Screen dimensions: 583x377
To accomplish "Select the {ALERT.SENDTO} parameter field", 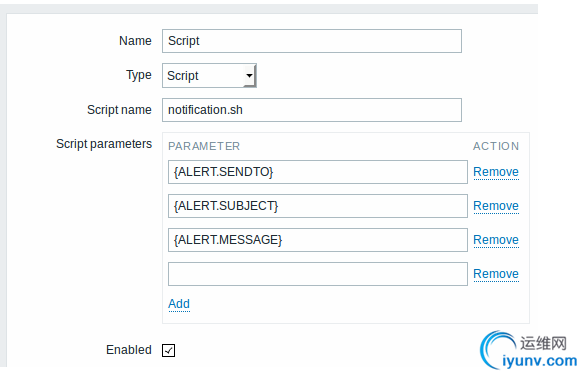I will pyautogui.click(x=318, y=172).
